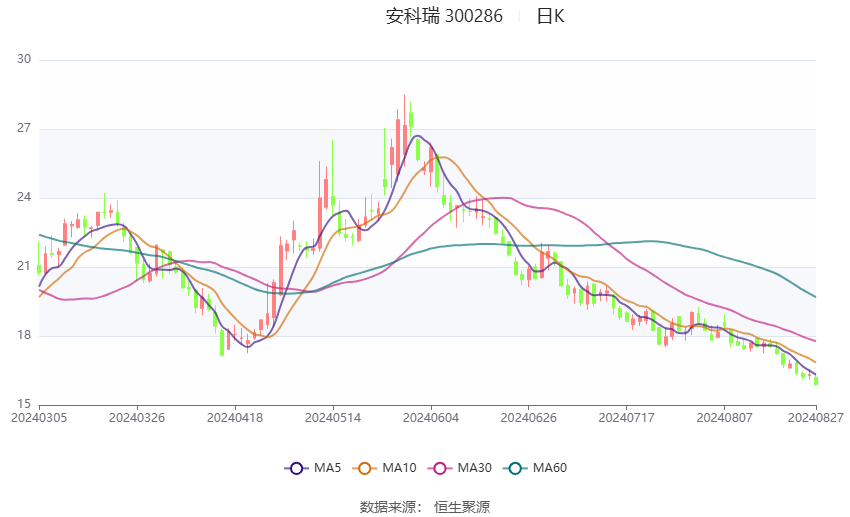Click the tallest candlestick peak above 28

[x=404, y=130]
